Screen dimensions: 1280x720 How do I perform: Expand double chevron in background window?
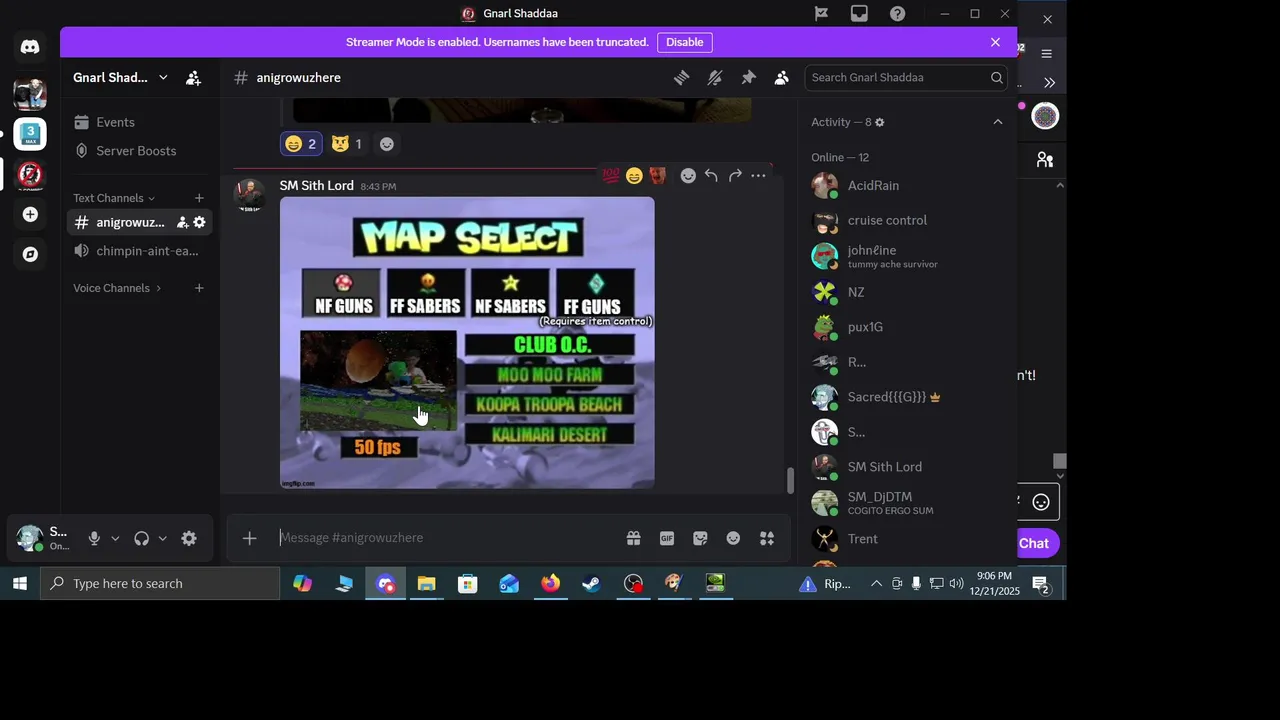(1049, 83)
